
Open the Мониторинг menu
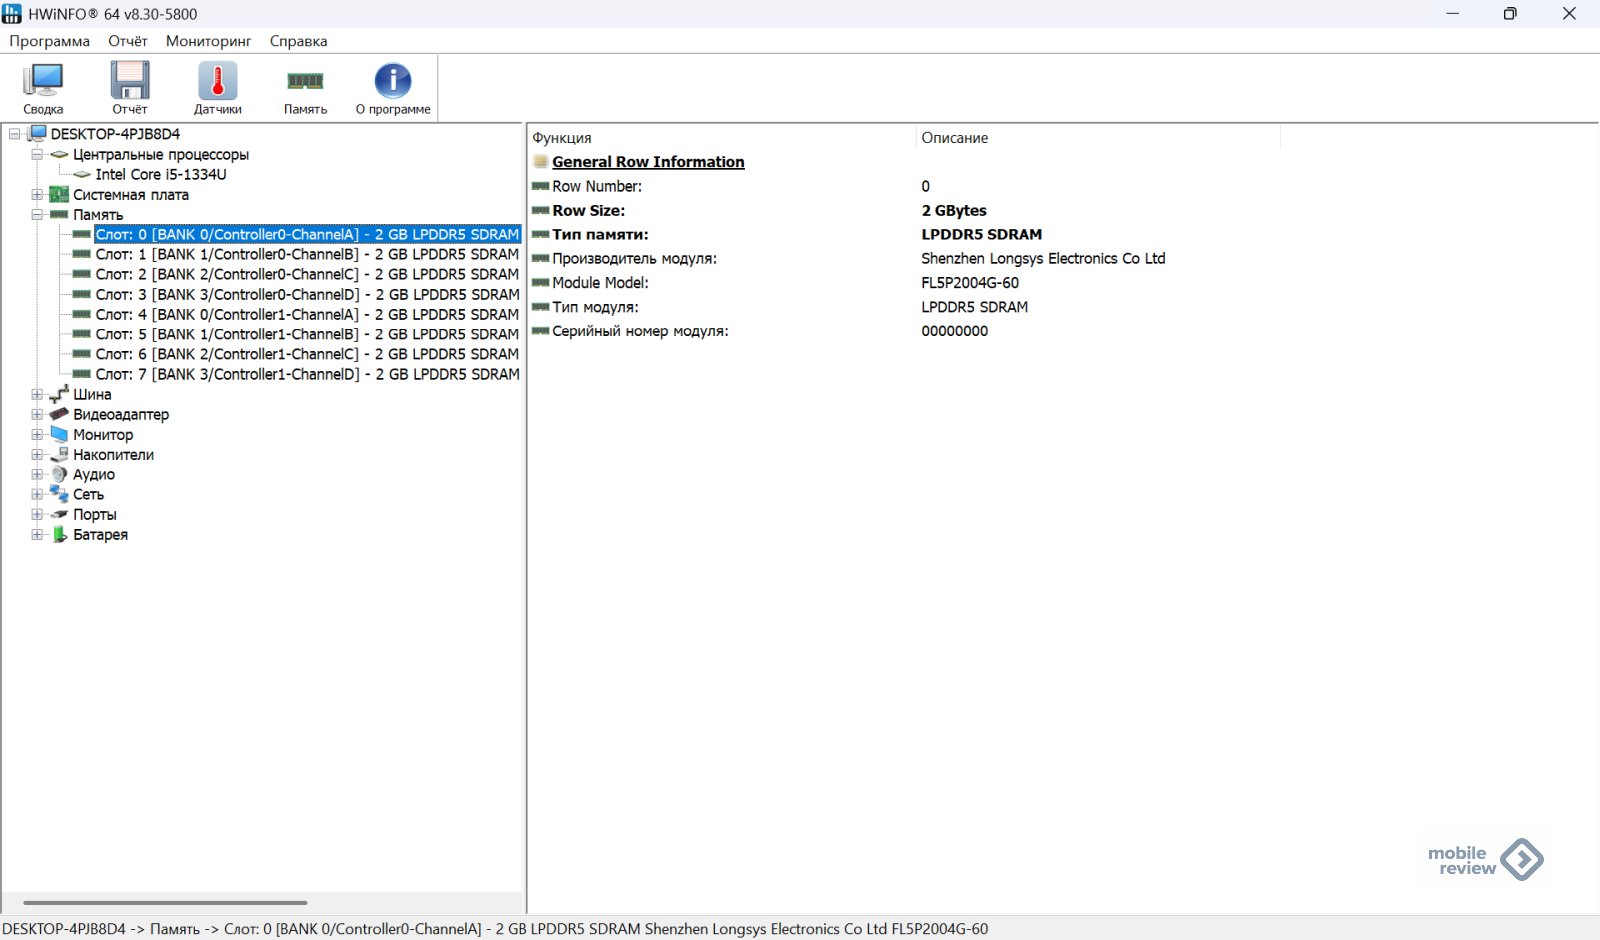[x=208, y=41]
